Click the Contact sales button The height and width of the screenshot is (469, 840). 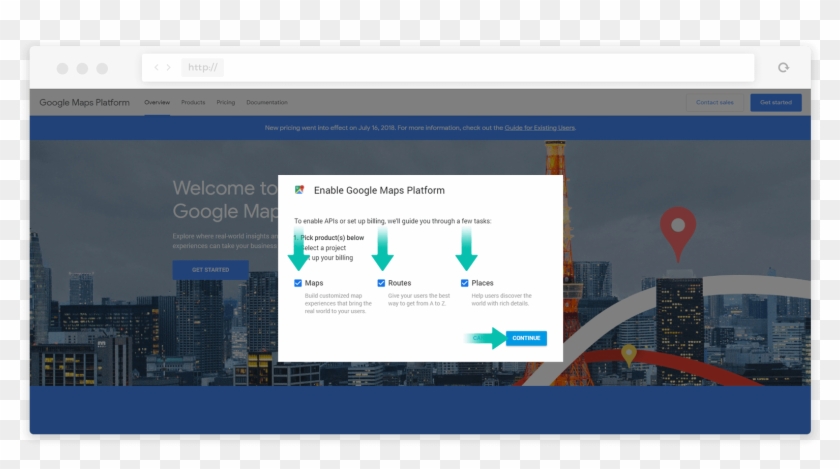tap(715, 102)
